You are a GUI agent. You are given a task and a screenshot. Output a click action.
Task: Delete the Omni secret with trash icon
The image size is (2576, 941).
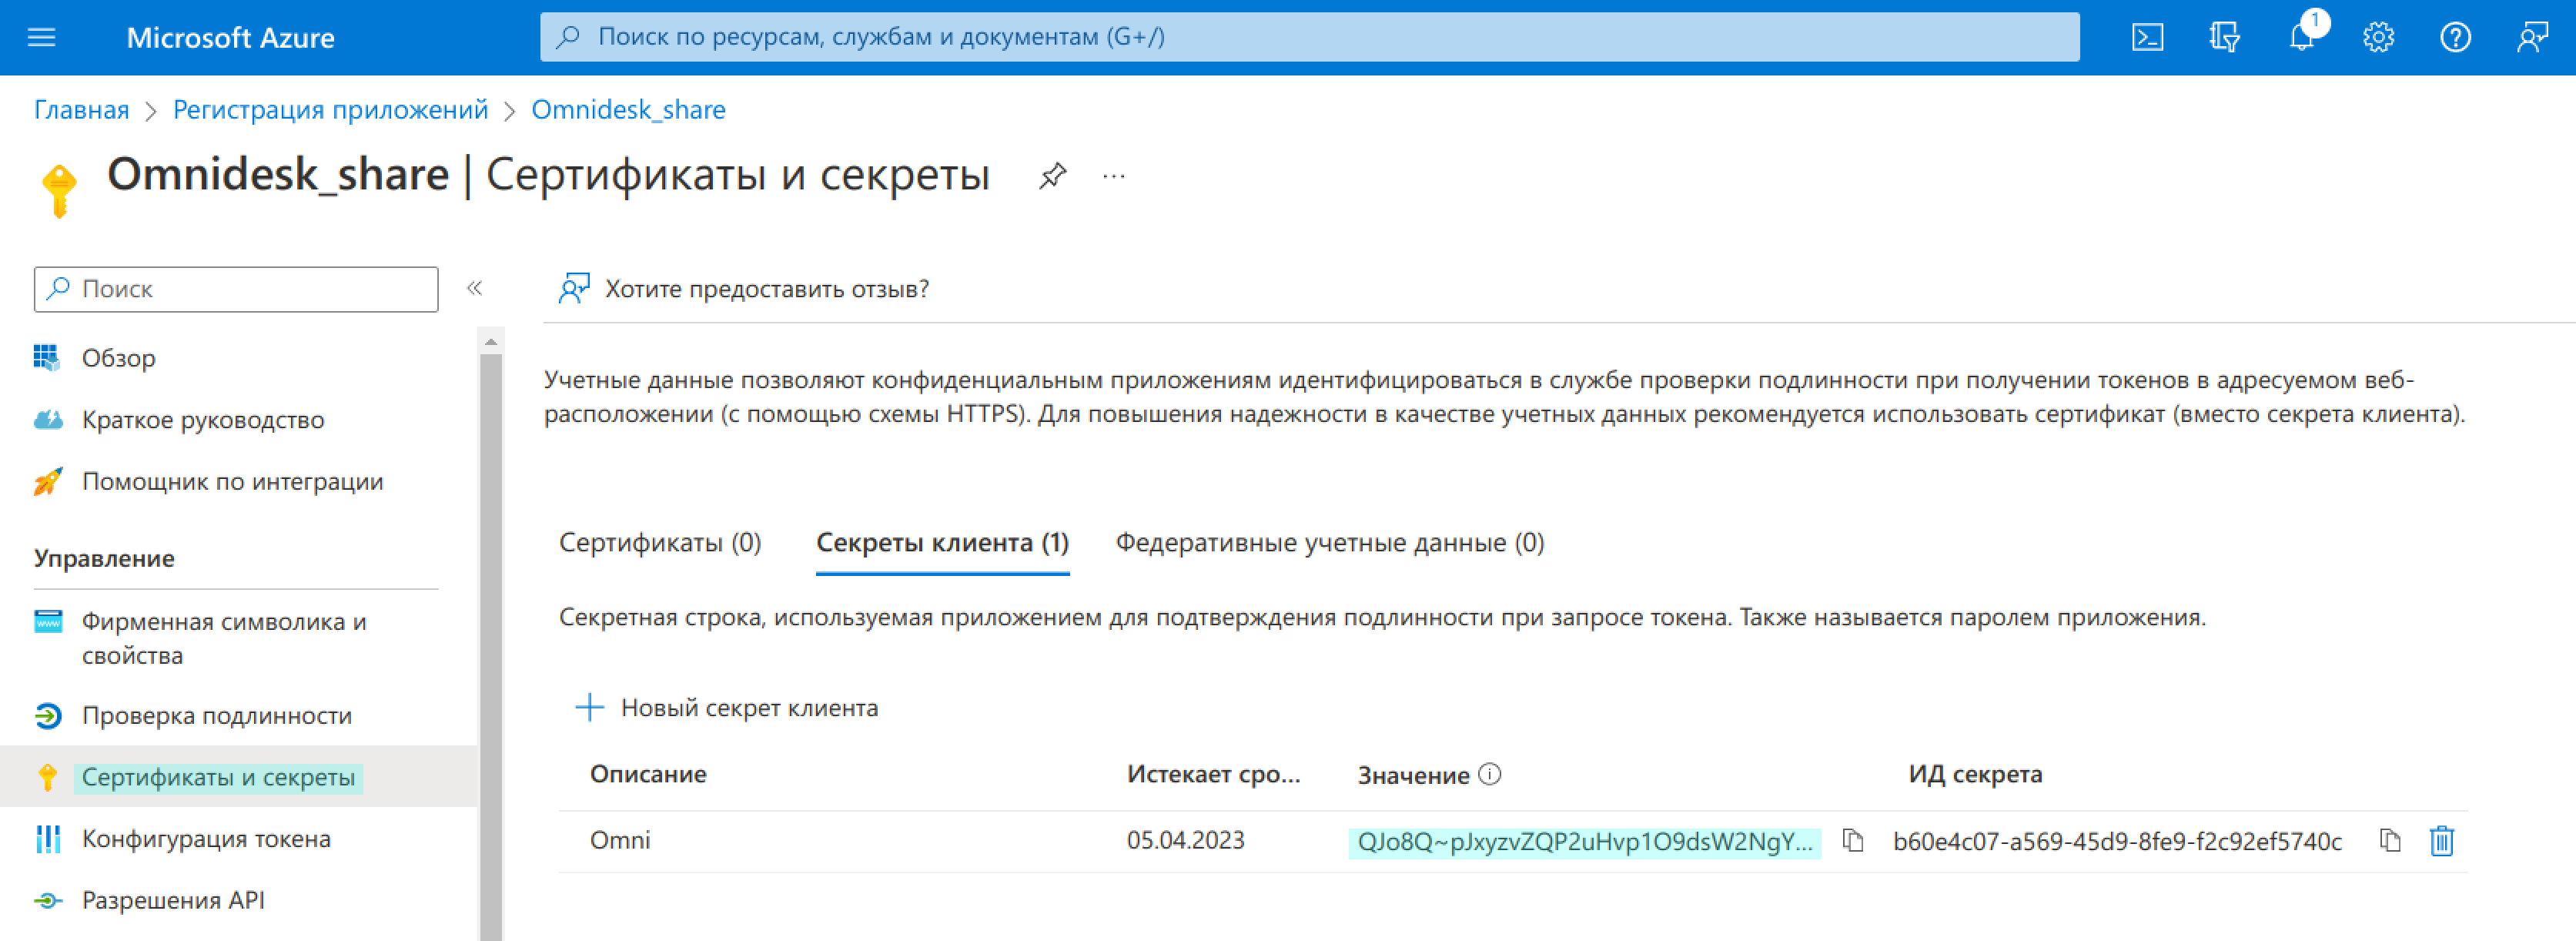point(2441,841)
